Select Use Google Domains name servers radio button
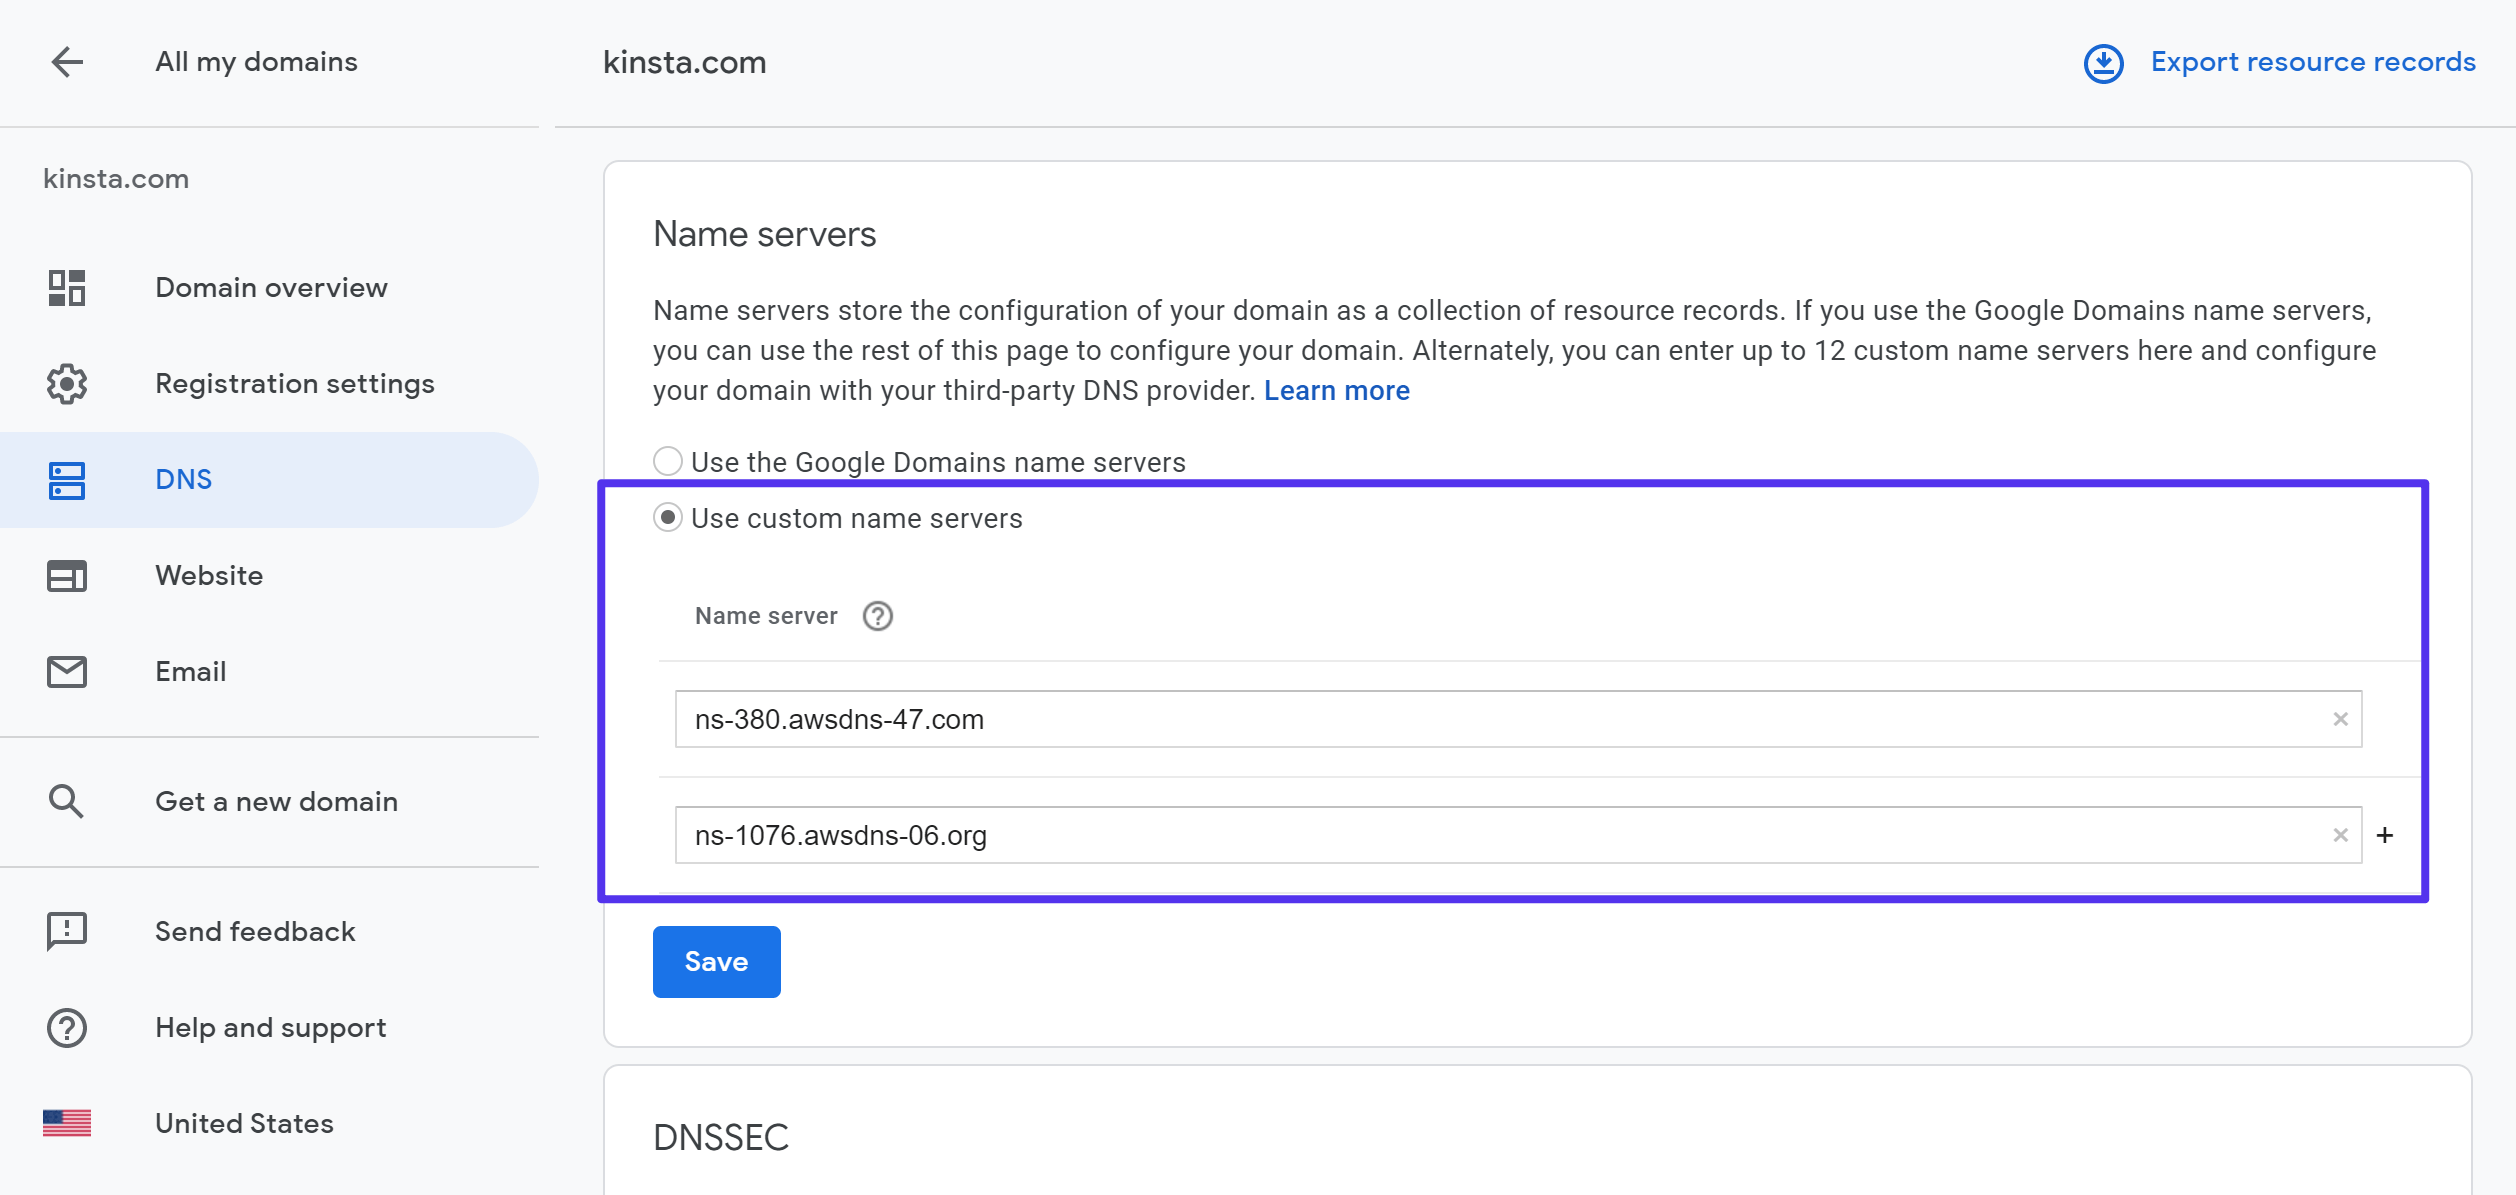 (669, 460)
